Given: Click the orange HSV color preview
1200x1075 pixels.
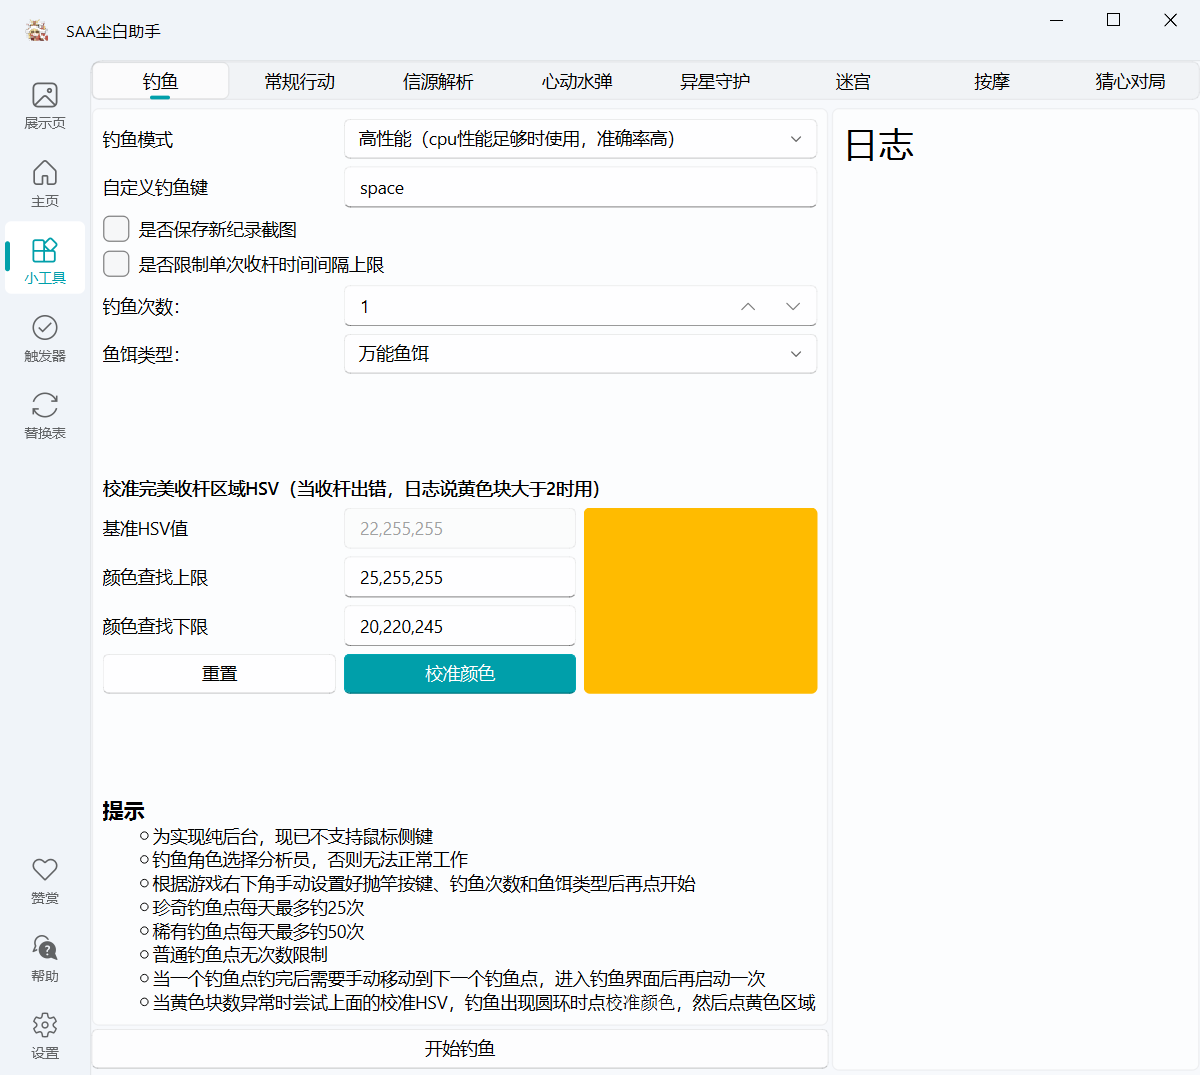Looking at the screenshot, I should 701,601.
